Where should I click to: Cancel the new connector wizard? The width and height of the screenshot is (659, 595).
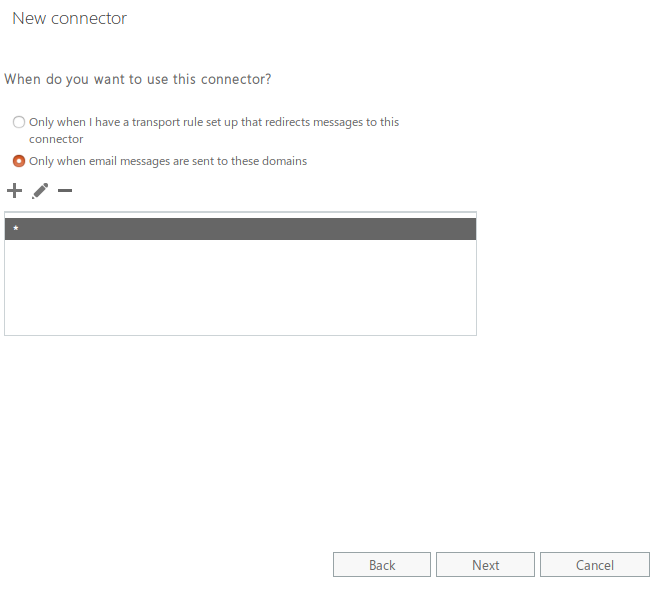click(595, 565)
